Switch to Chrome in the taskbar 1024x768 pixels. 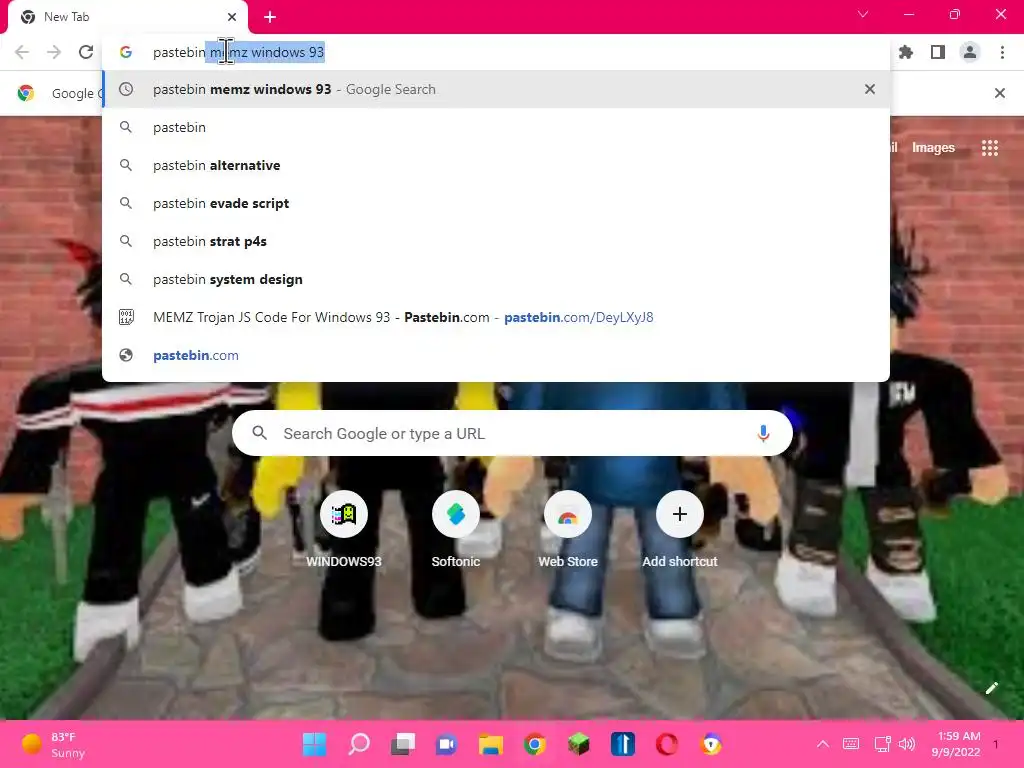pos(534,744)
